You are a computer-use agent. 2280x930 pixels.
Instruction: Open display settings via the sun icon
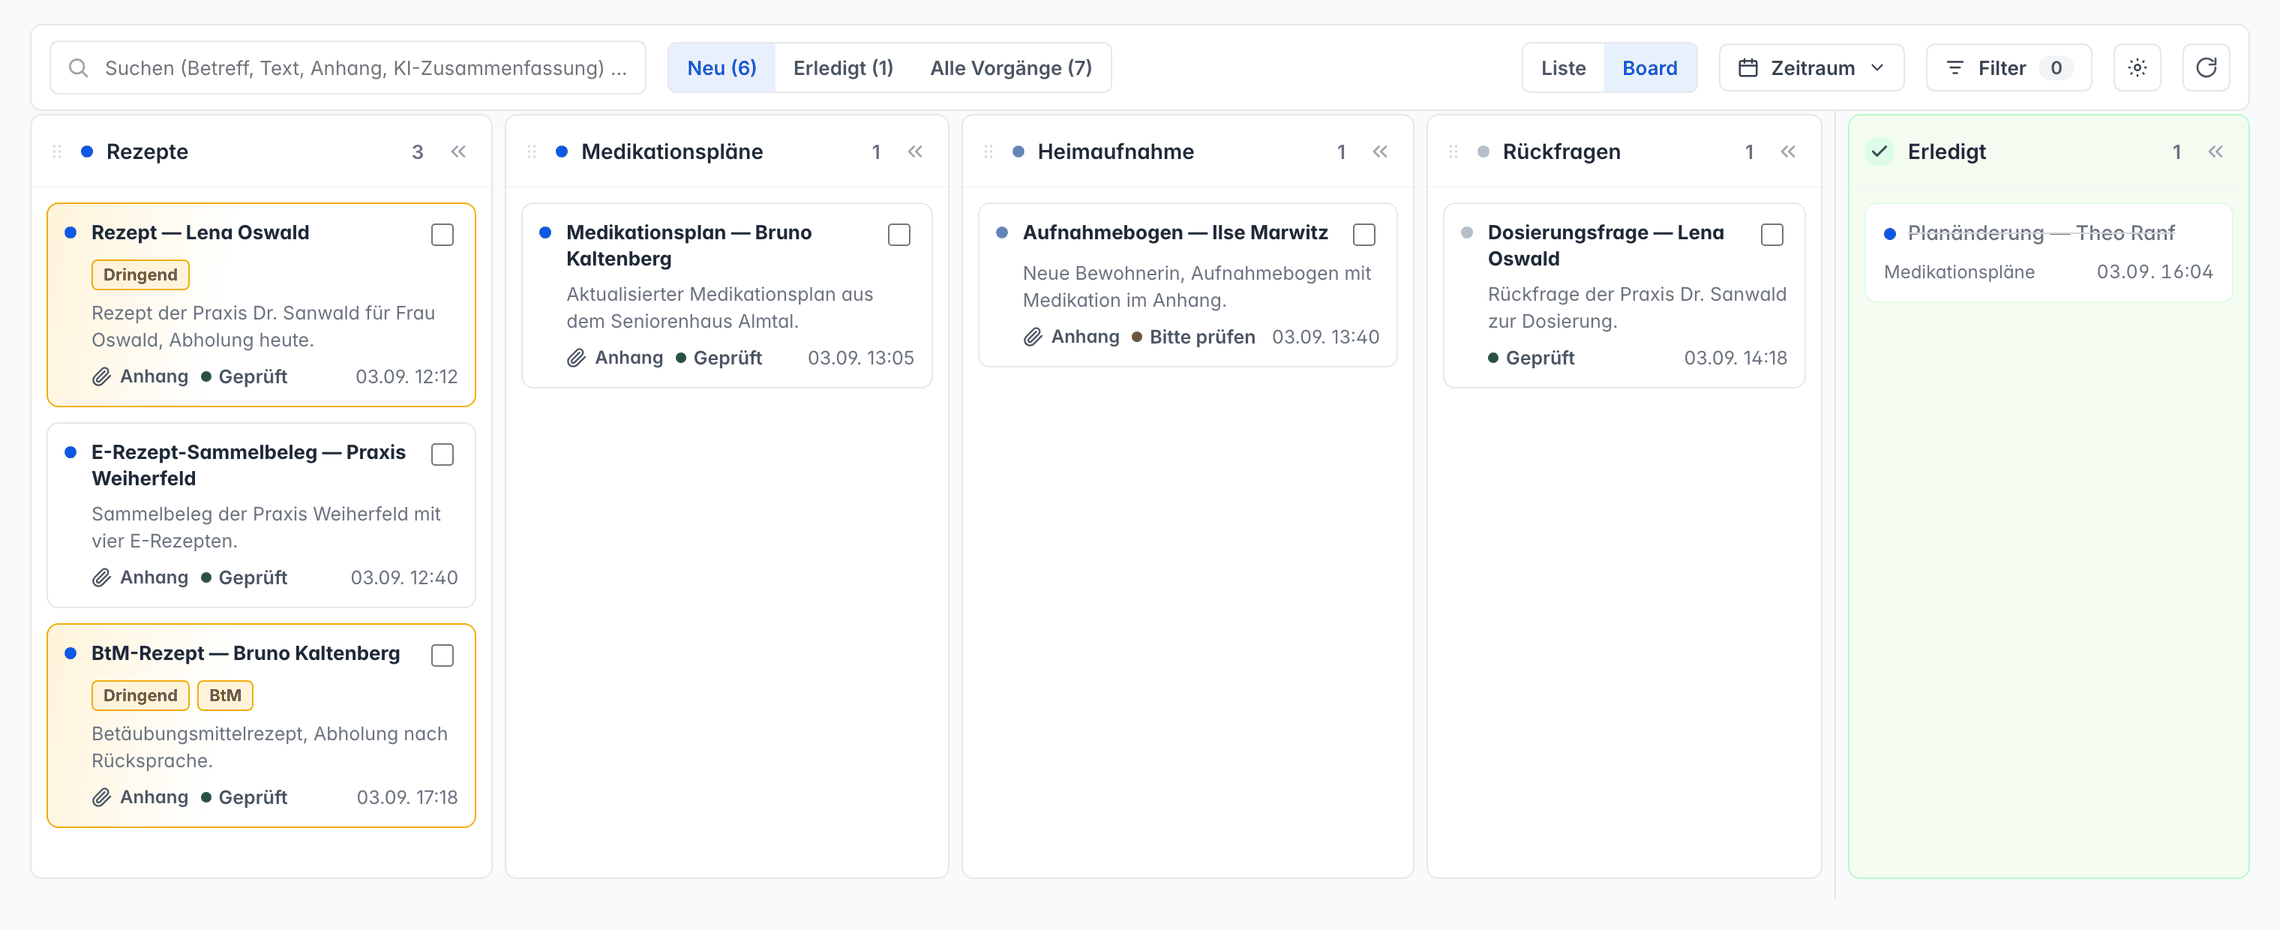(x=2137, y=68)
